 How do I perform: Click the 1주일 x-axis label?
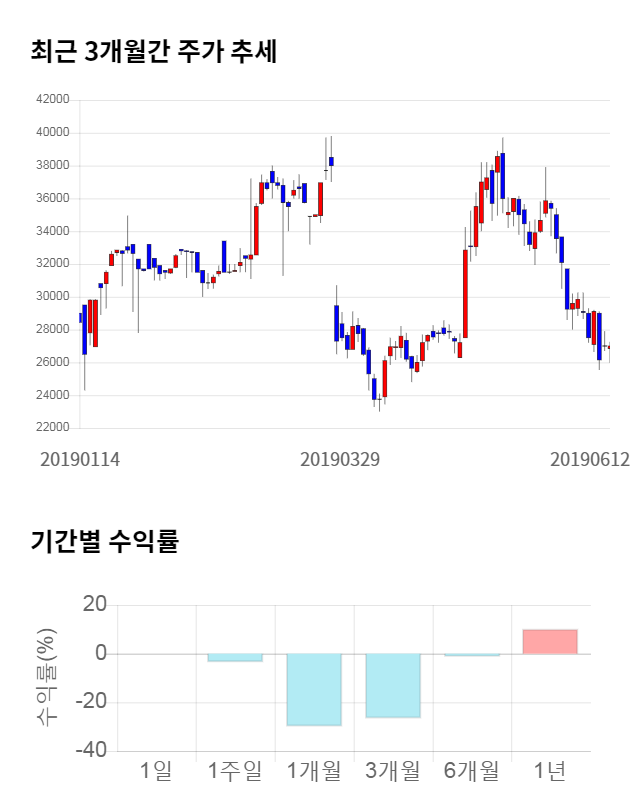pyautogui.click(x=235, y=770)
